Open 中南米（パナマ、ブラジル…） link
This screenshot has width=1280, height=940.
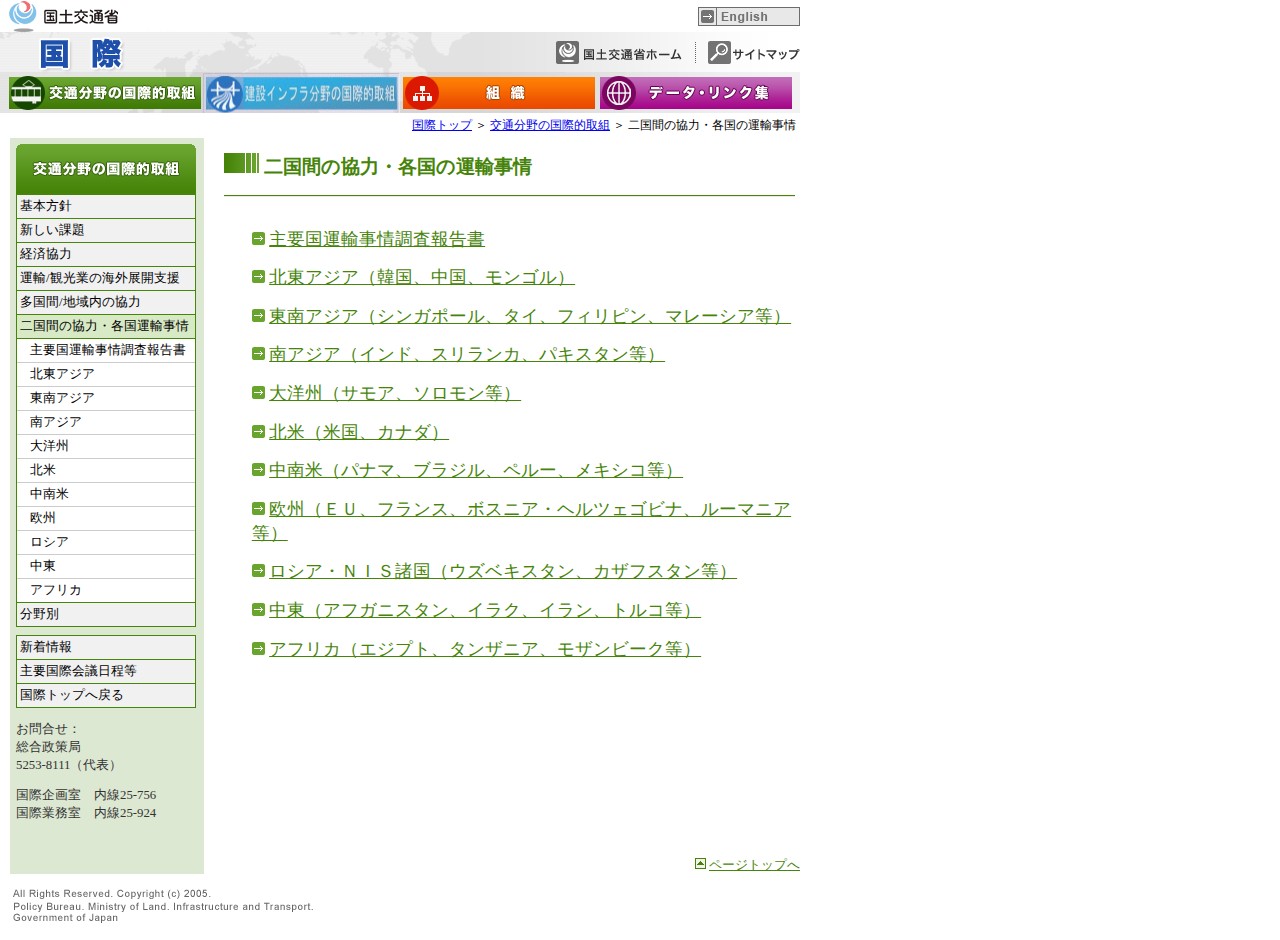point(476,470)
